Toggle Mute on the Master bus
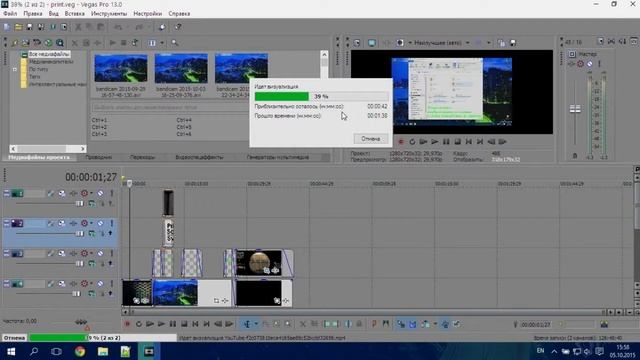Viewport: 640px width, 360px height. point(590,64)
